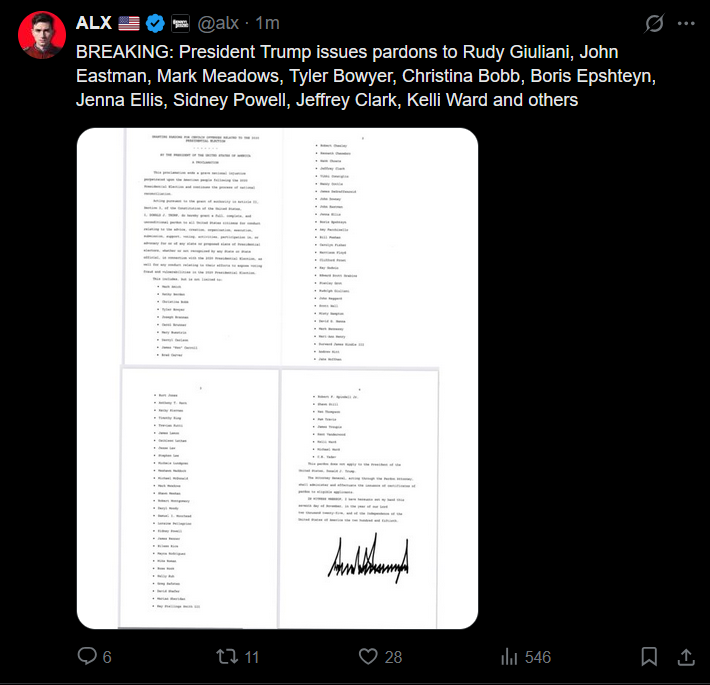Screen dimensions: 710x685
Task: Bookmark this post
Action: pos(649,656)
